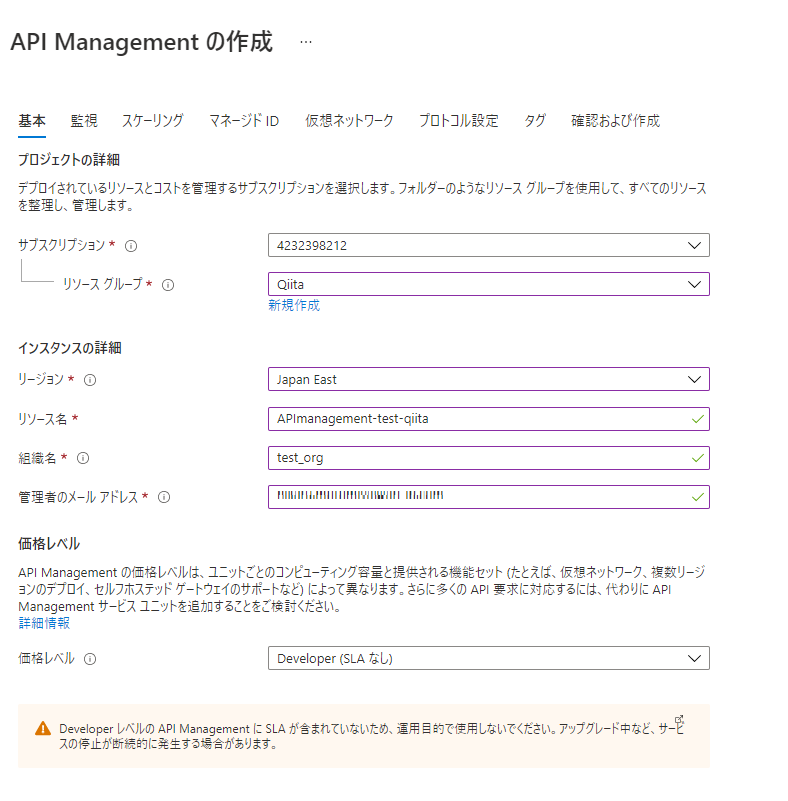Switch to the プロトコル設定 tab
The width and height of the screenshot is (788, 801).
click(459, 121)
